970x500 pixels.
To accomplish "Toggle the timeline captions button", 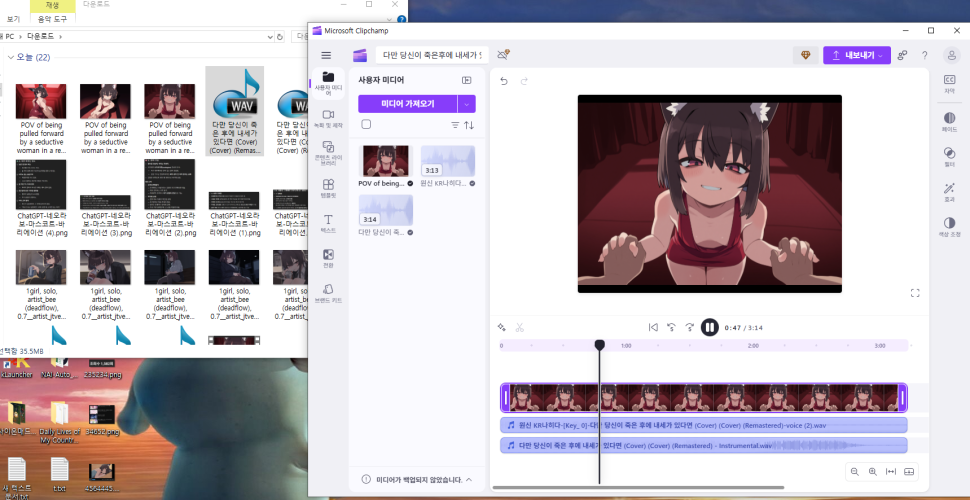I will point(909,472).
